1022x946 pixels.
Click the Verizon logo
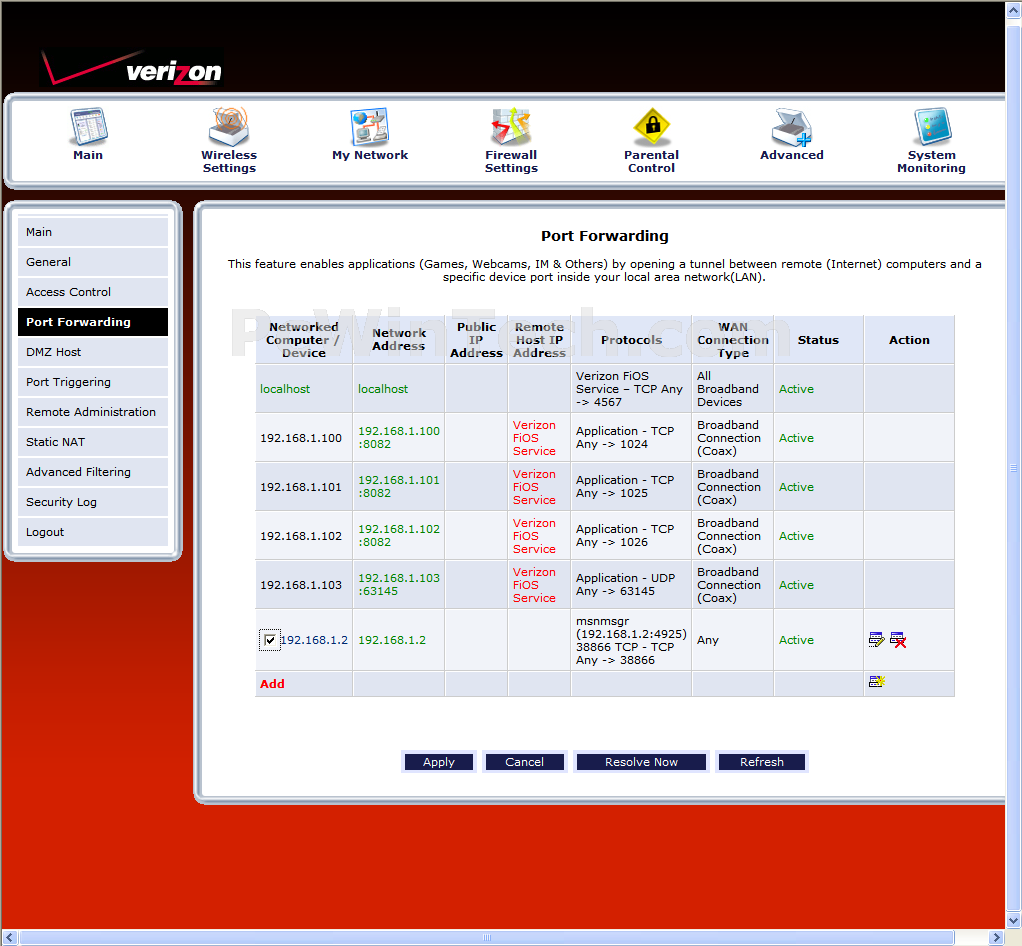(x=132, y=68)
